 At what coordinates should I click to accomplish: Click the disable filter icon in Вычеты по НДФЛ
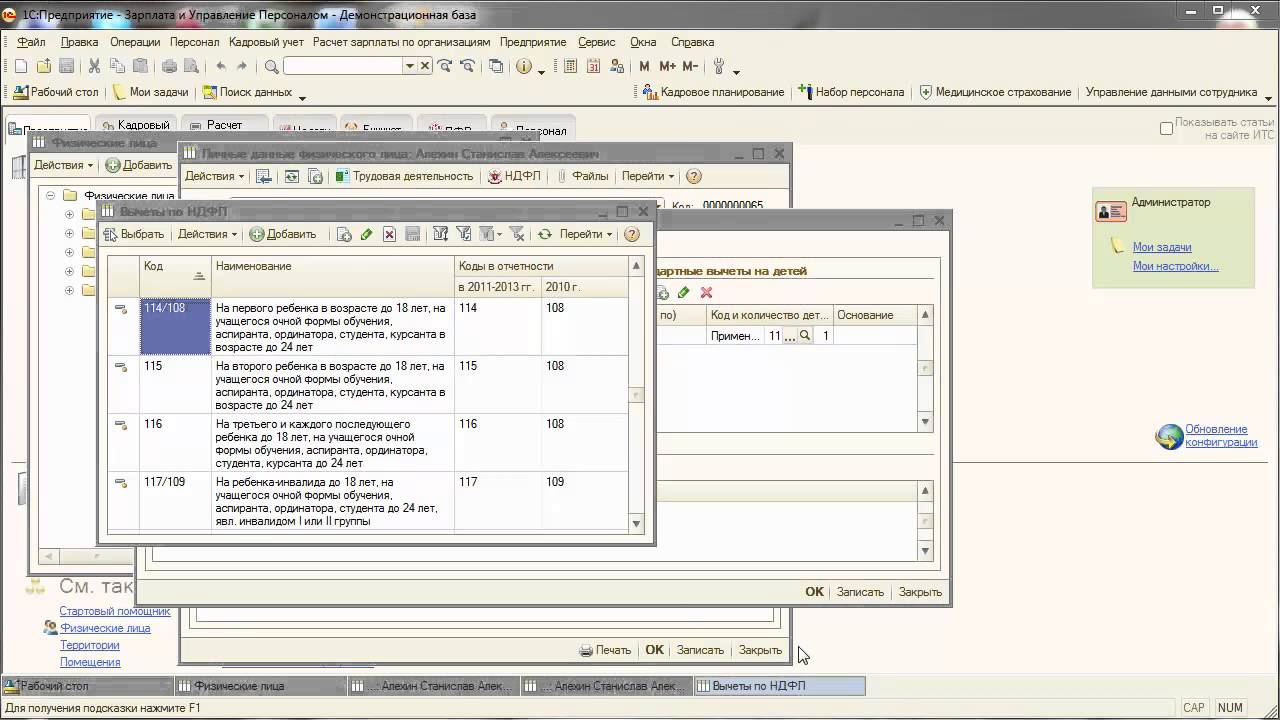(517, 234)
